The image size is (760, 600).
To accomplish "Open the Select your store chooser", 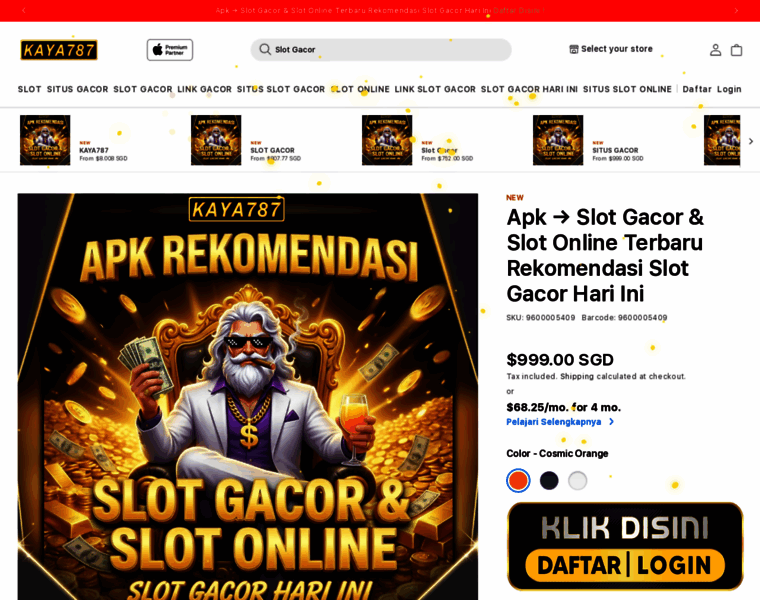I will click(611, 49).
